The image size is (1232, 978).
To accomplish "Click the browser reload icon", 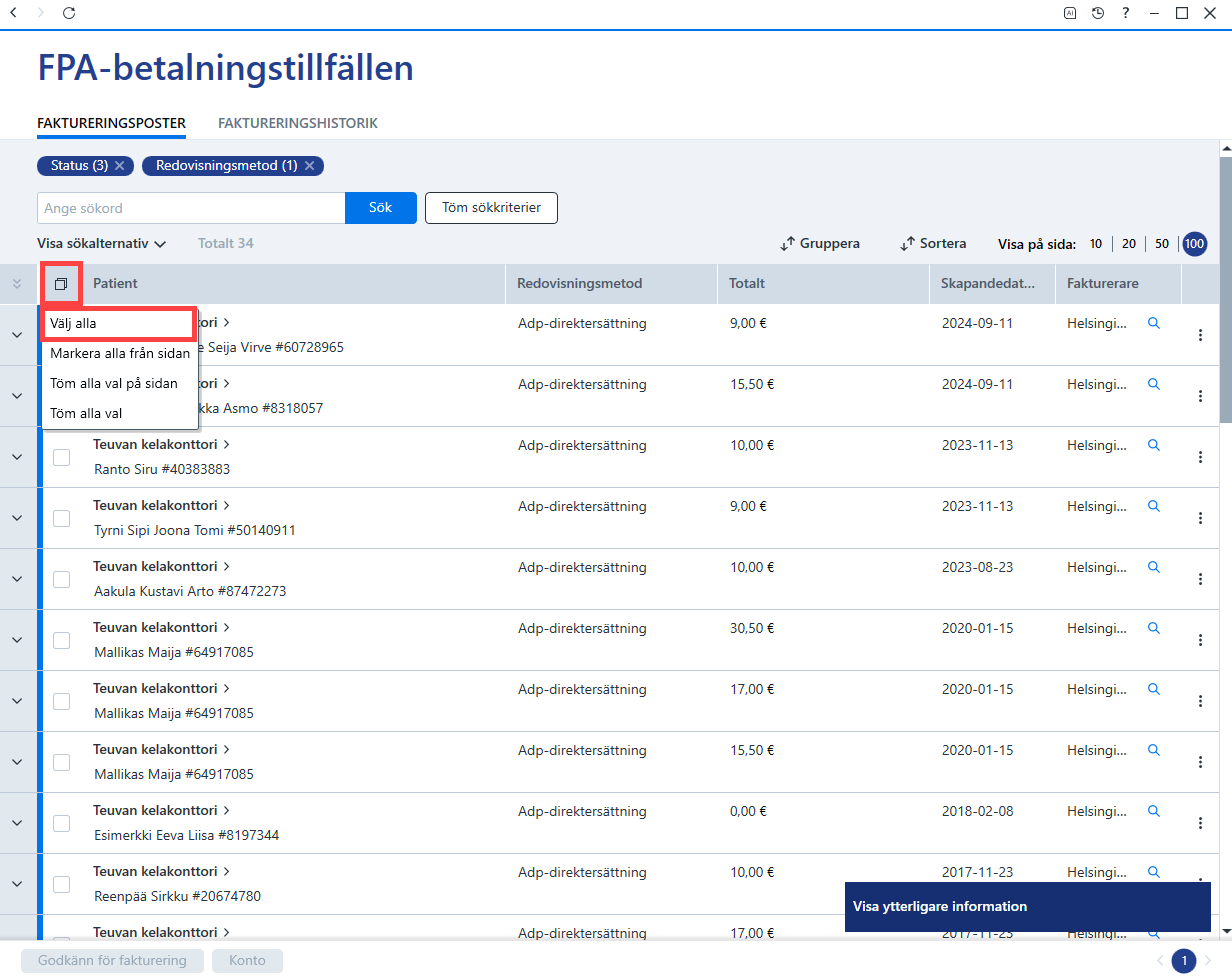I will (x=68, y=13).
